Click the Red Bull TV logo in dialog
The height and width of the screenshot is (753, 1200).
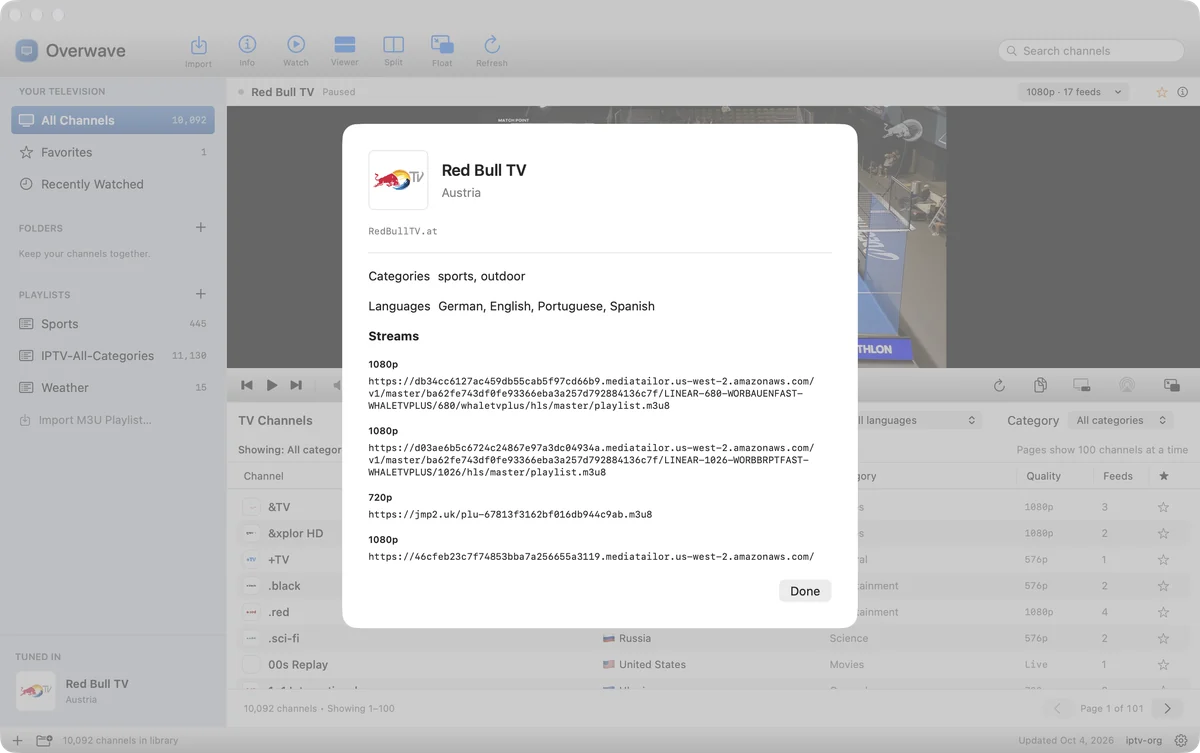click(398, 180)
